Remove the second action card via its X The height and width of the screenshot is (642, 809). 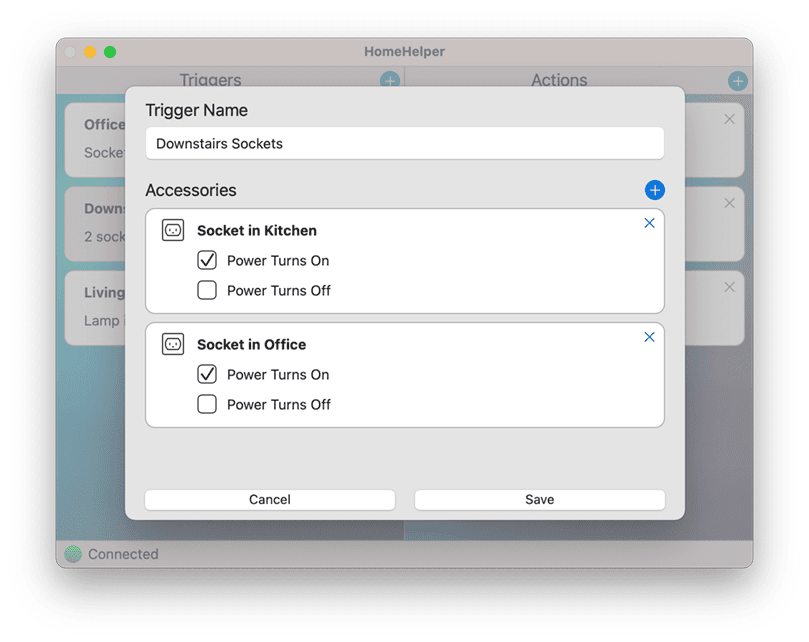[728, 203]
